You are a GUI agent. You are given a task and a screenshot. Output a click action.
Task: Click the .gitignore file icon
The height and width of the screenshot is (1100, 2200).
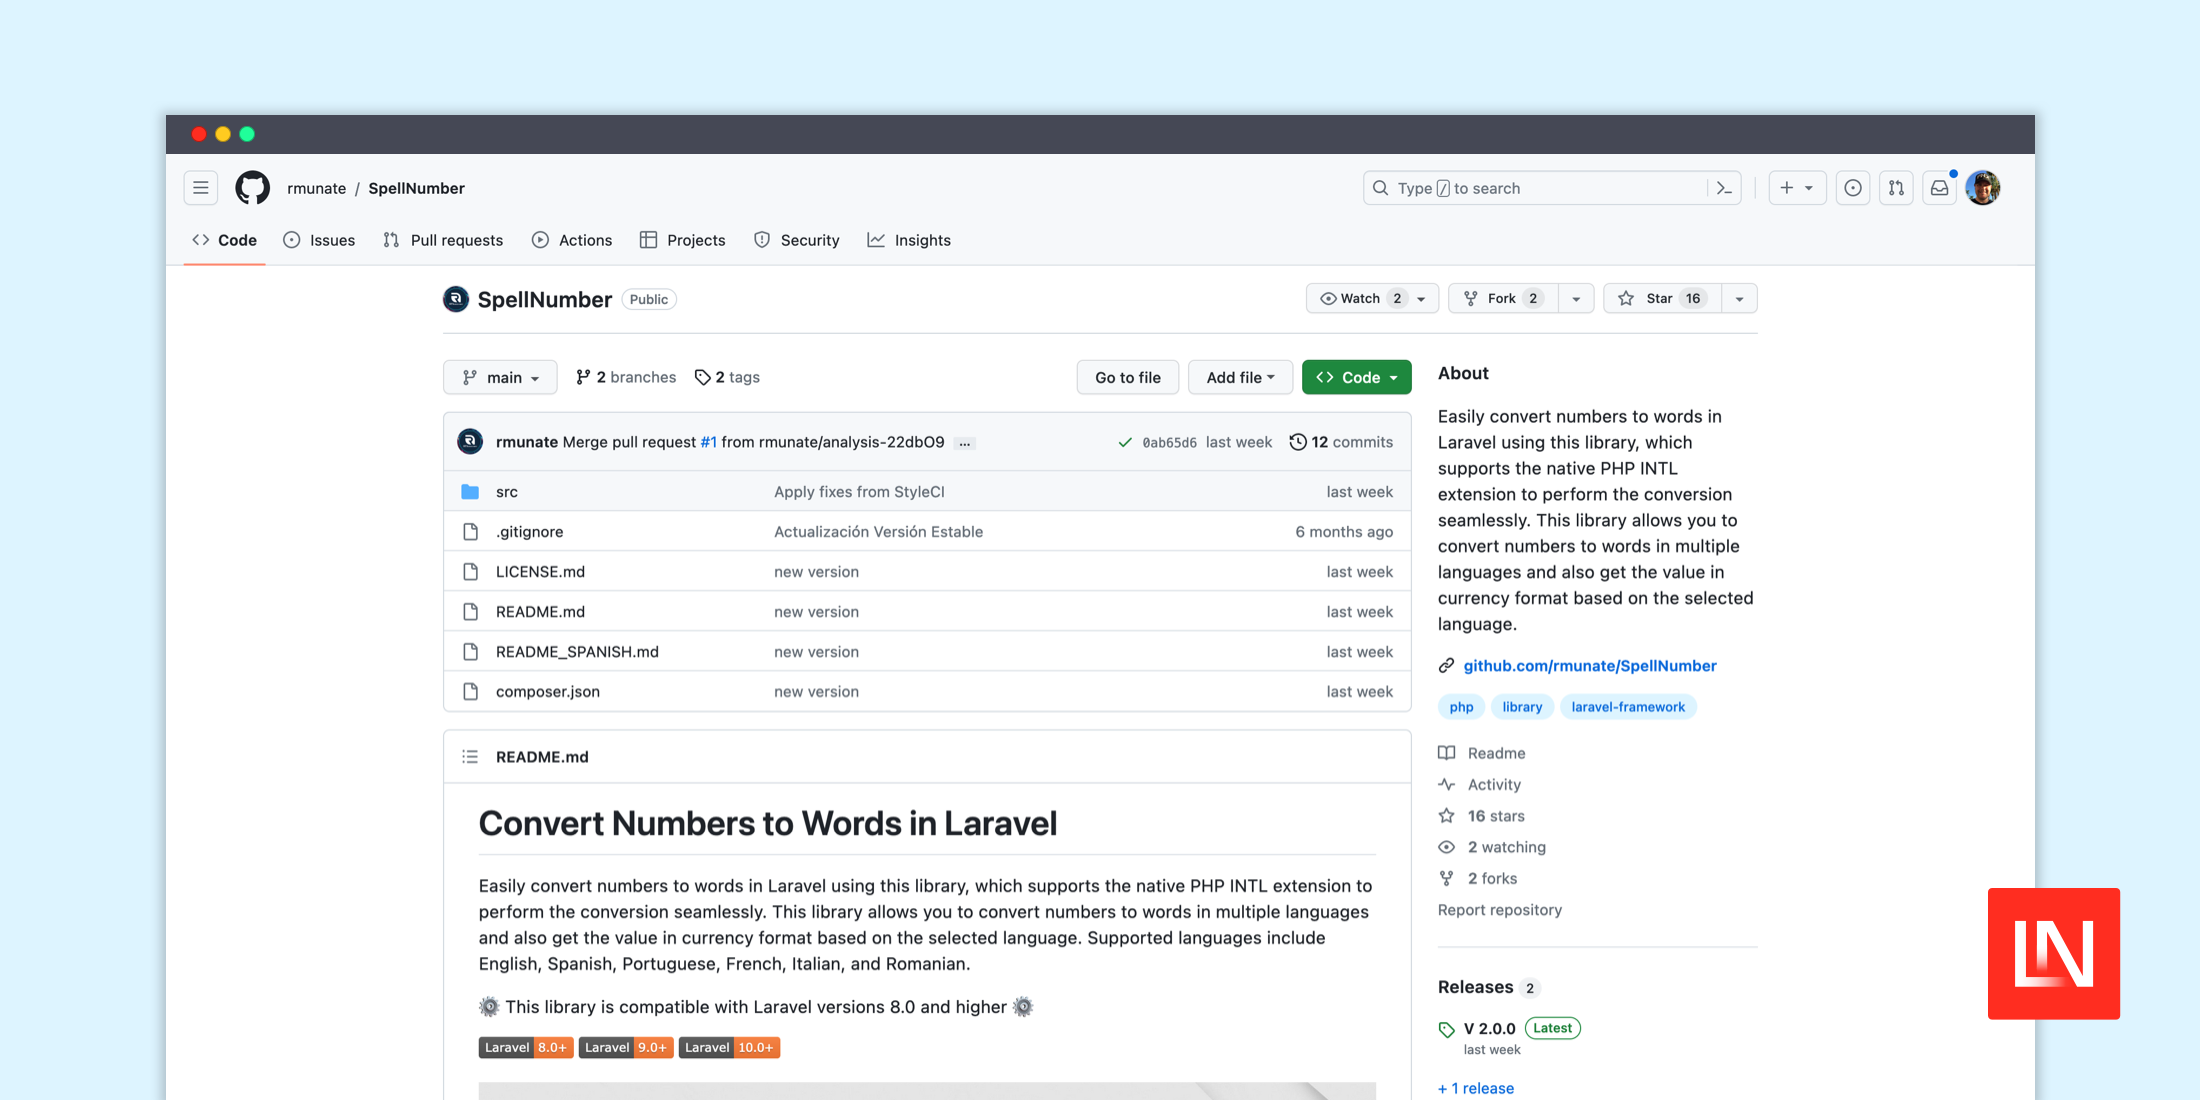pyautogui.click(x=470, y=532)
